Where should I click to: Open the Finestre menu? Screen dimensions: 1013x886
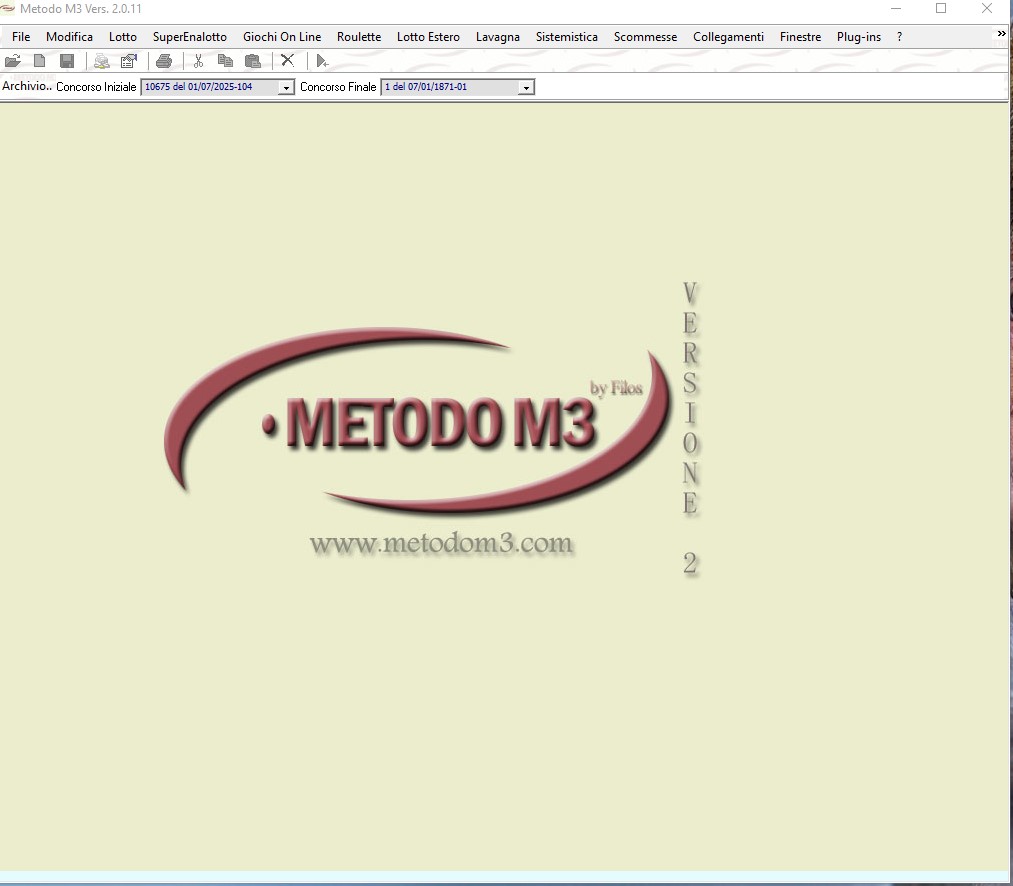coord(800,37)
